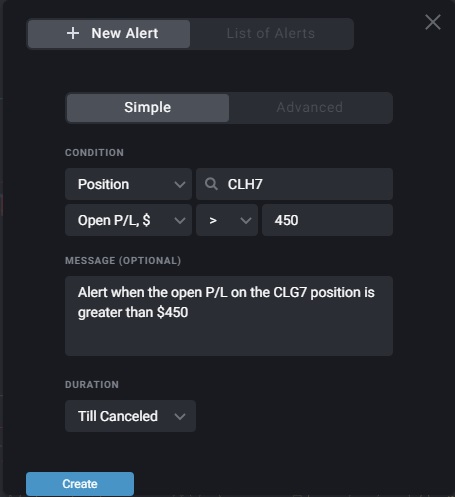Click the Create button
The width and height of the screenshot is (455, 497).
point(80,484)
